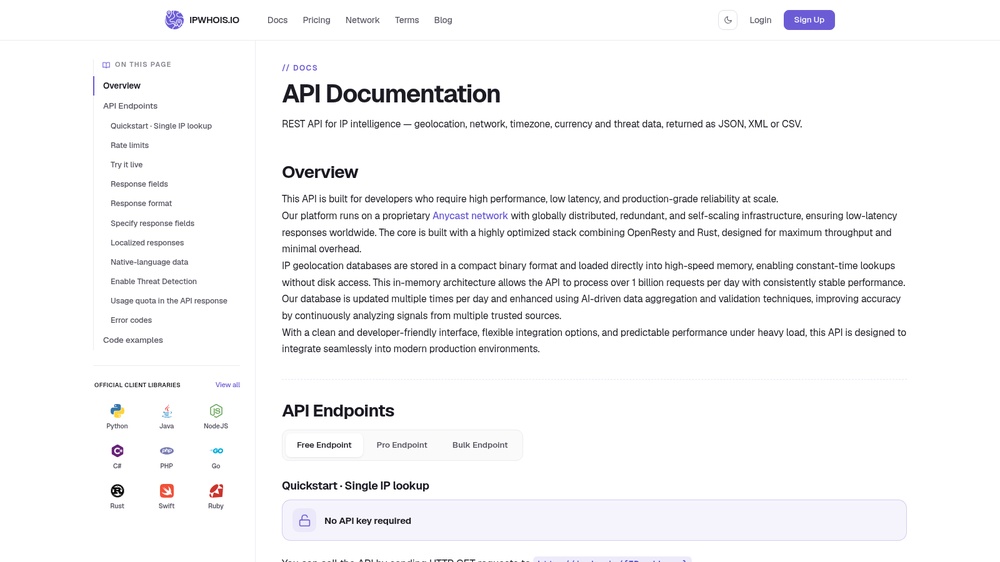1000x562 pixels.
Task: Jump to Native-language data section
Action: pyautogui.click(x=149, y=262)
